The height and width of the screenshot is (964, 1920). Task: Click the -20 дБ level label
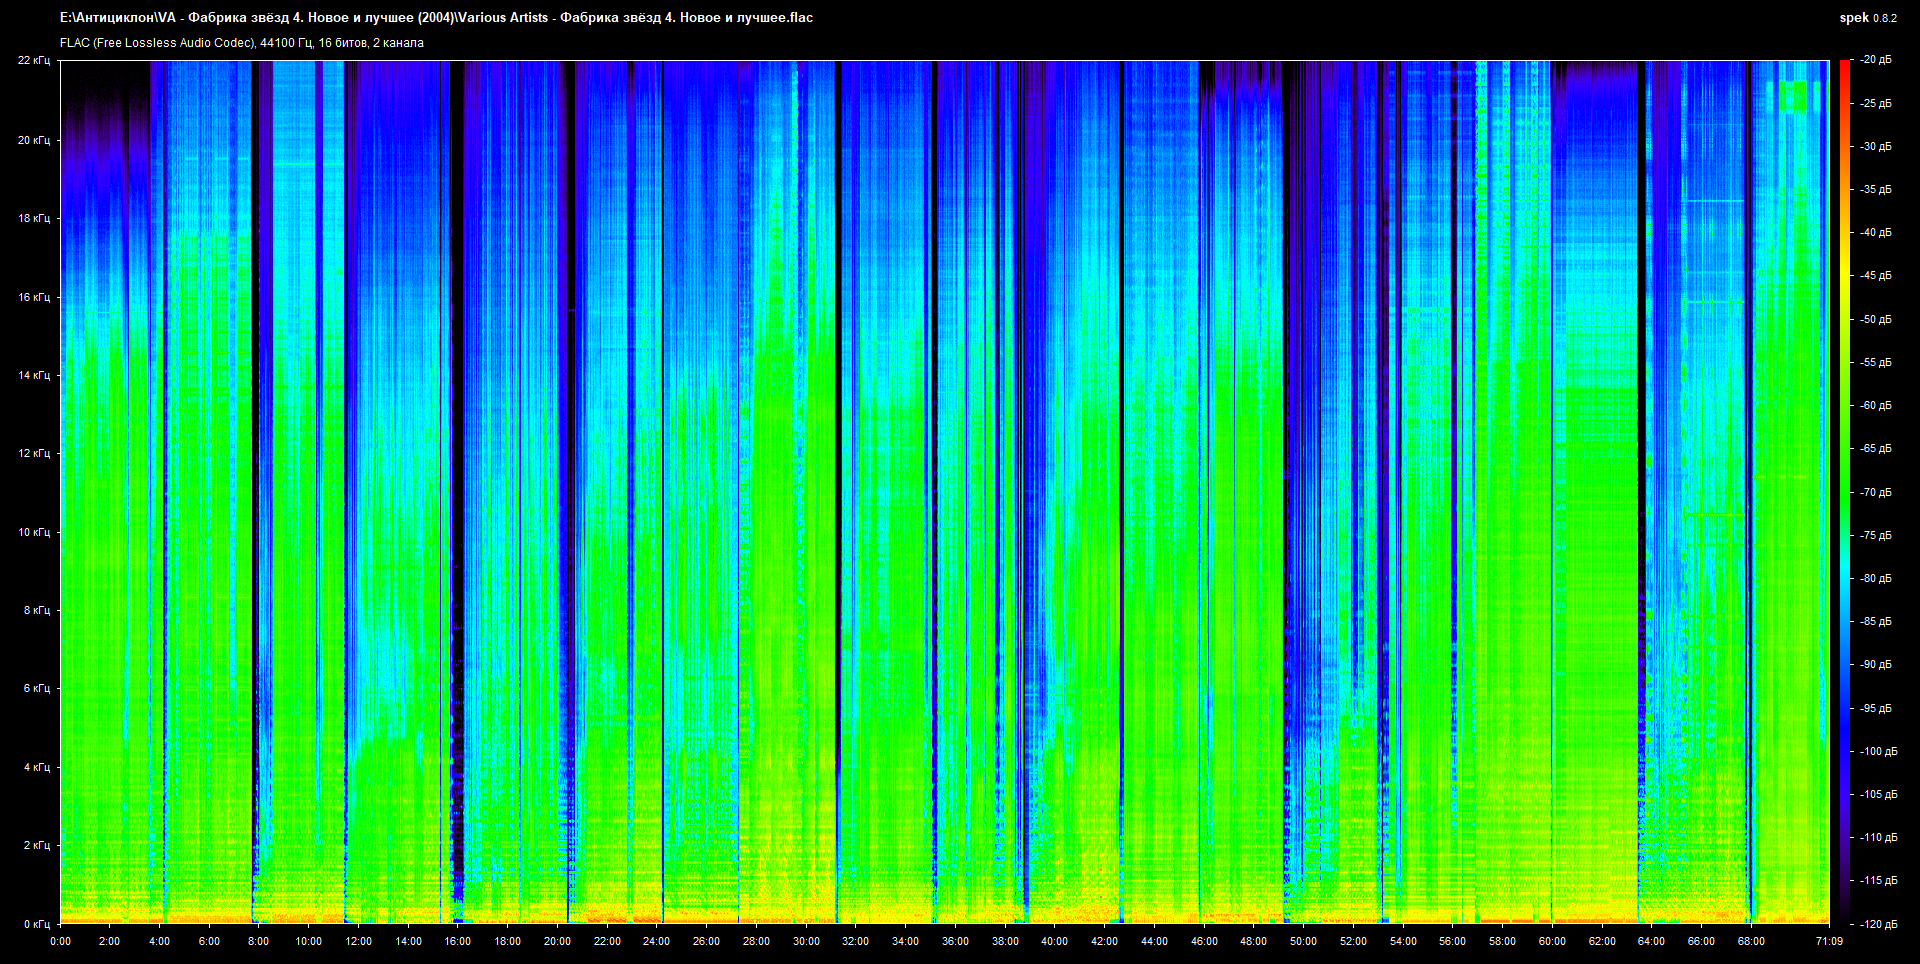1875,60
